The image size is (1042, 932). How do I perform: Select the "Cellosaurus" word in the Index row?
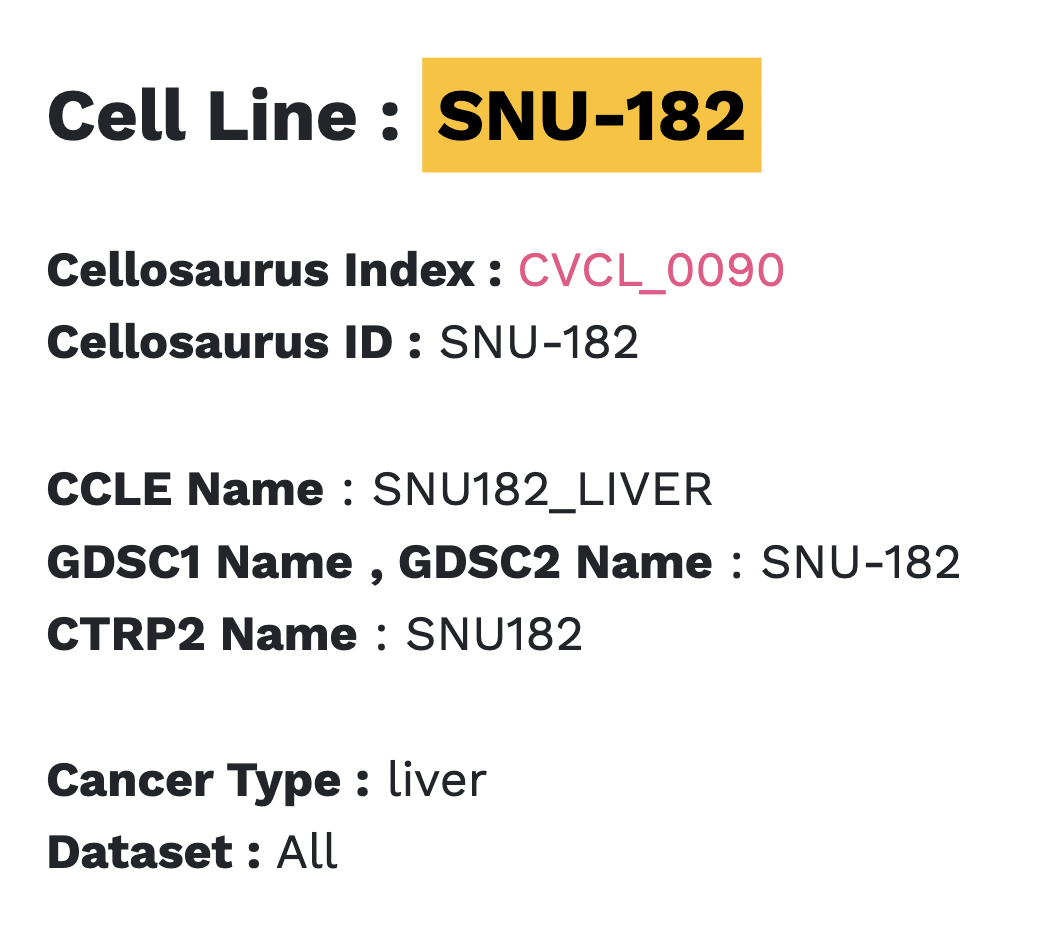coord(188,271)
